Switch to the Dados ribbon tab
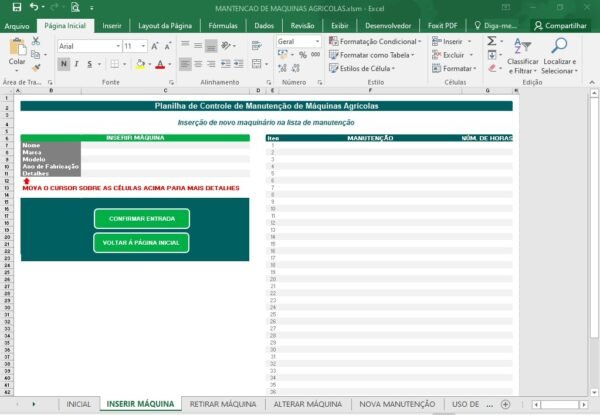 (264, 26)
